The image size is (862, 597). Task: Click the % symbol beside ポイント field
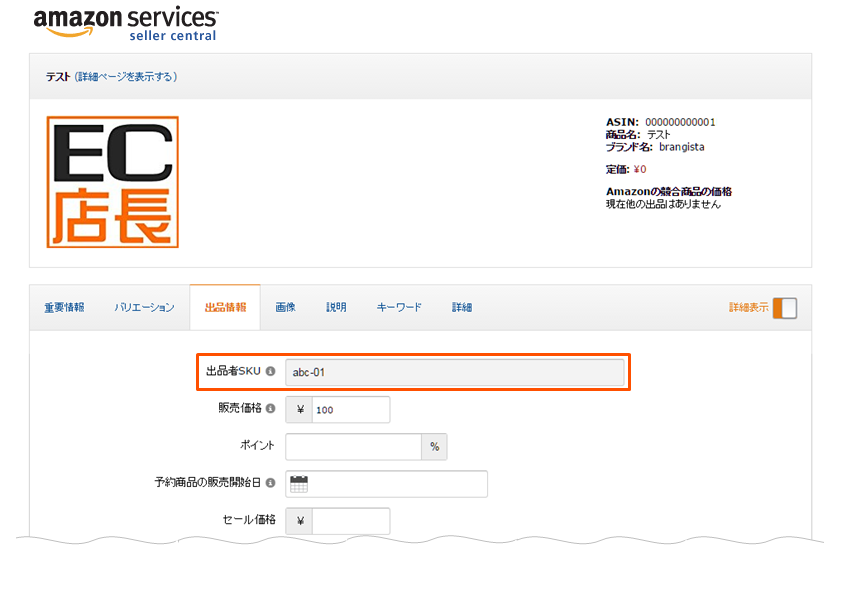click(434, 447)
